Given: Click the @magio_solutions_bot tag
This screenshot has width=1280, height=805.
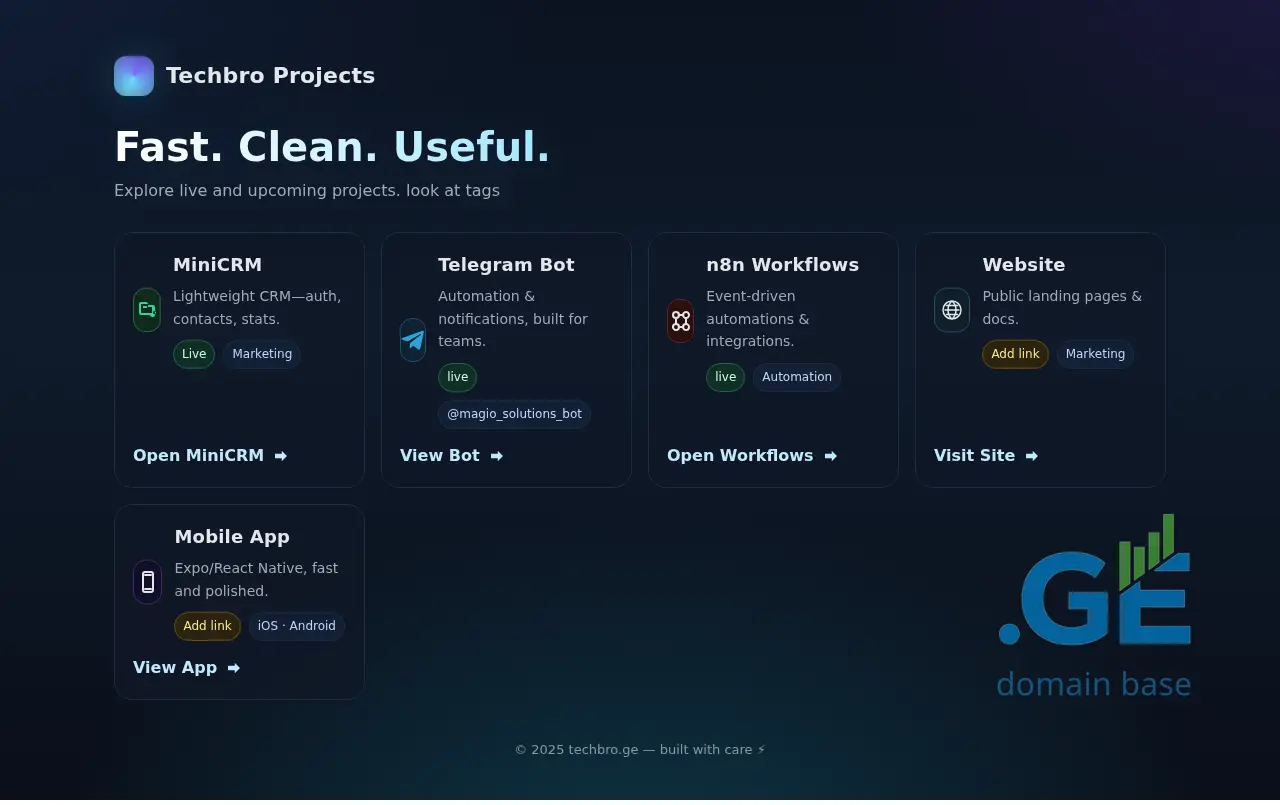Looking at the screenshot, I should [514, 414].
